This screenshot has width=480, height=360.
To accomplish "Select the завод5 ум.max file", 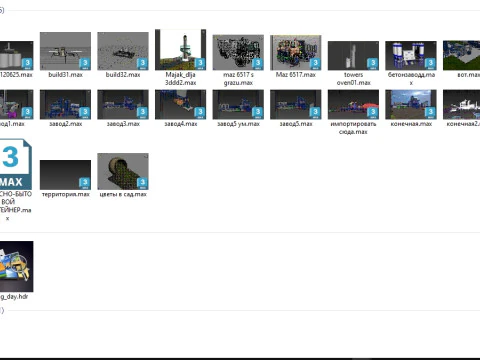I will point(238,104).
